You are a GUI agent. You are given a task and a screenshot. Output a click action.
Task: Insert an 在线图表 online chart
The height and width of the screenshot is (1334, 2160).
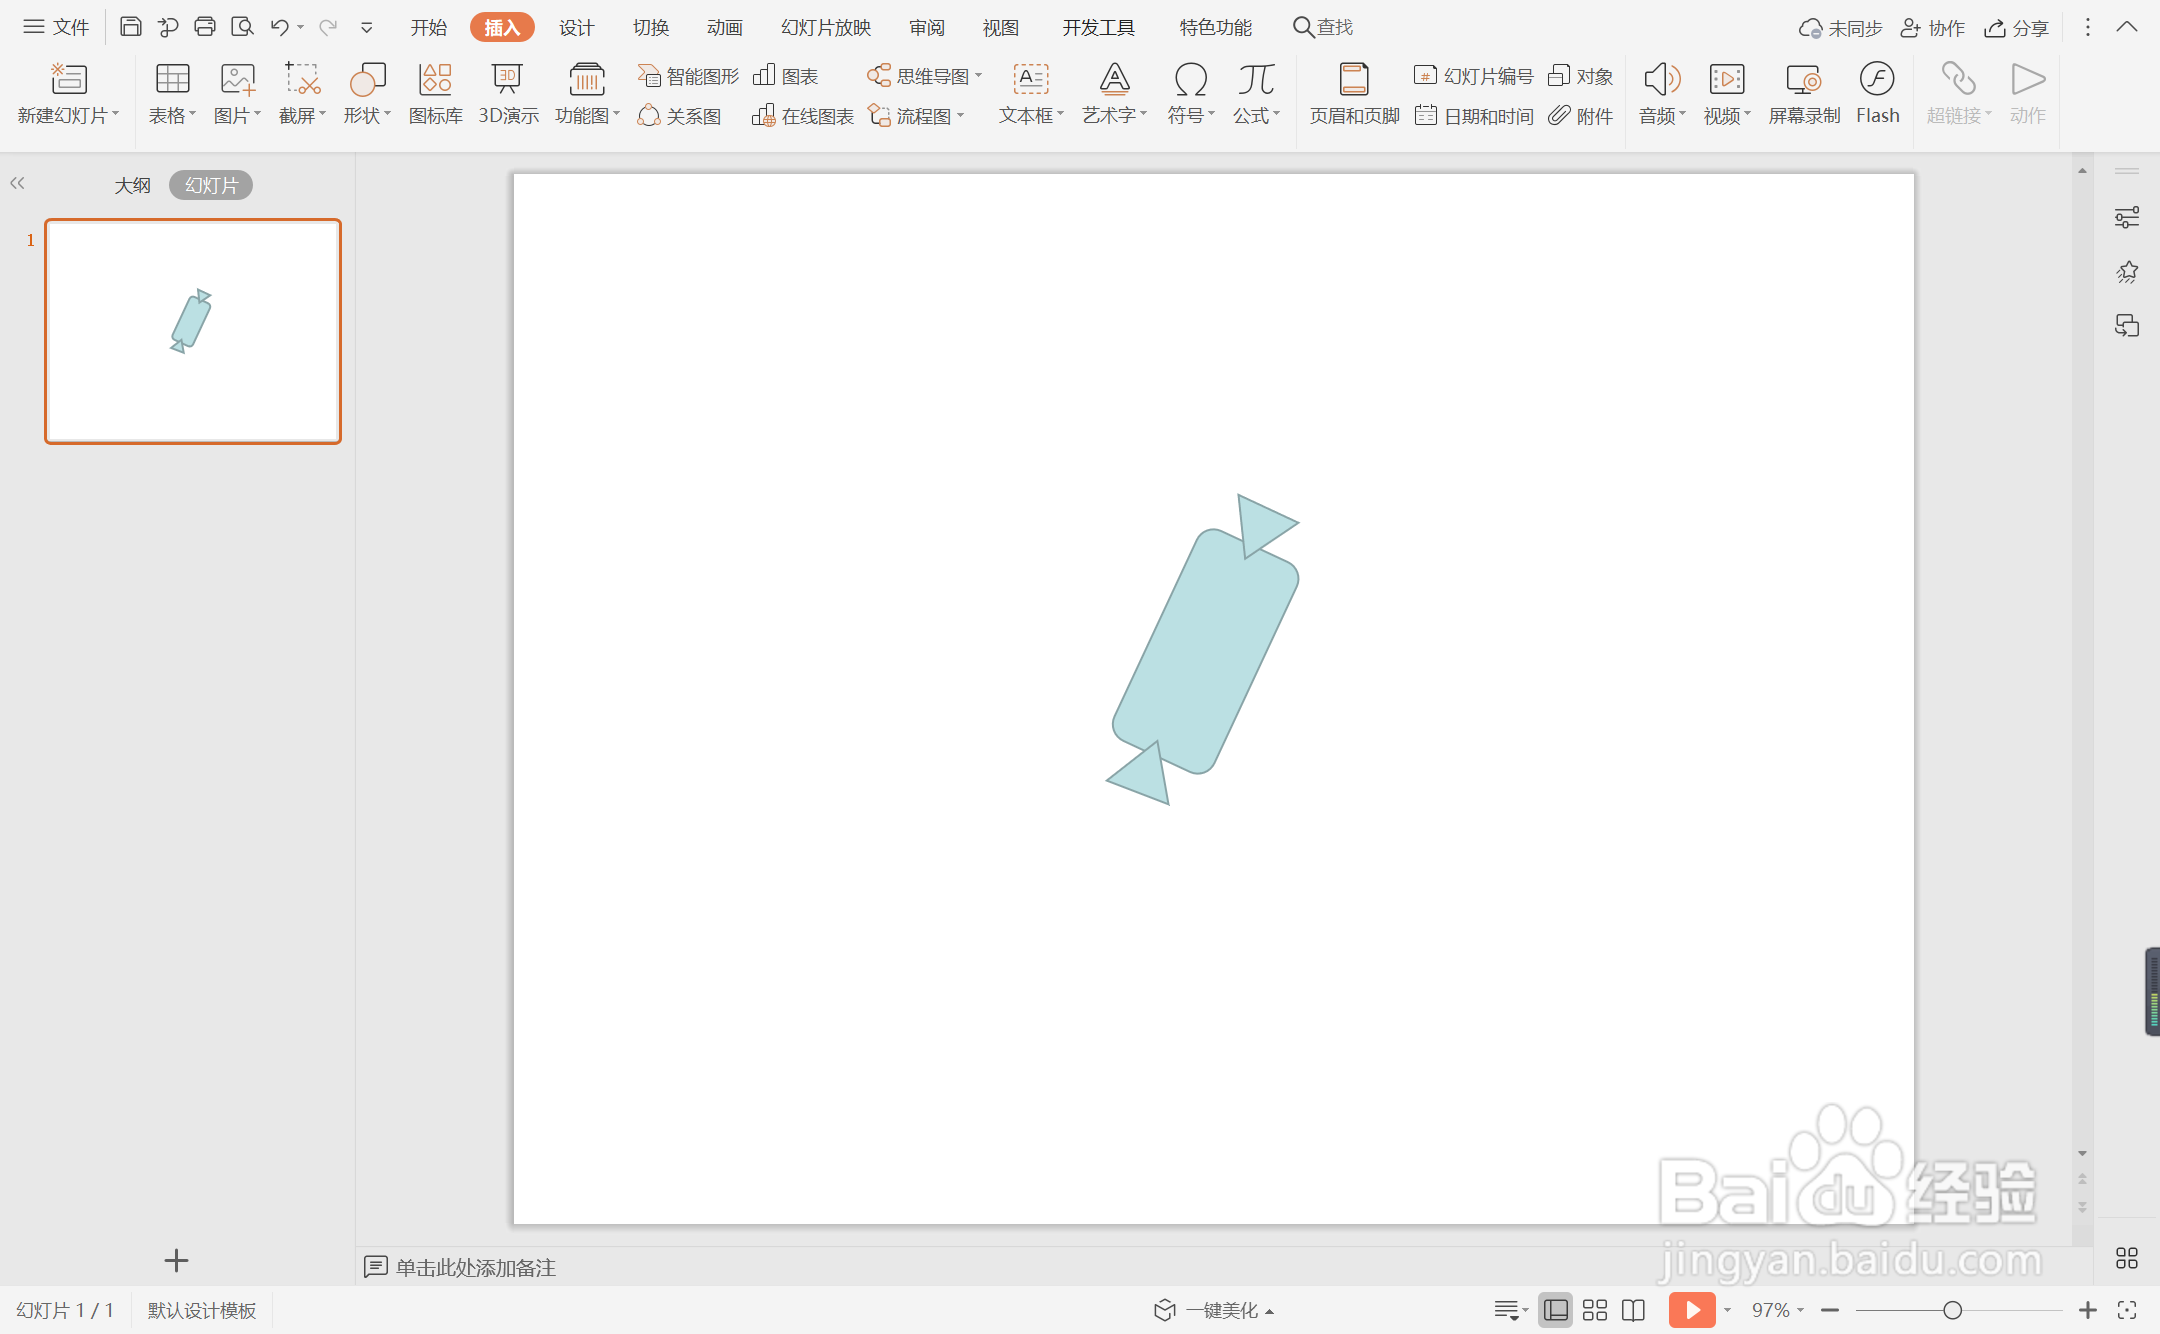803,116
